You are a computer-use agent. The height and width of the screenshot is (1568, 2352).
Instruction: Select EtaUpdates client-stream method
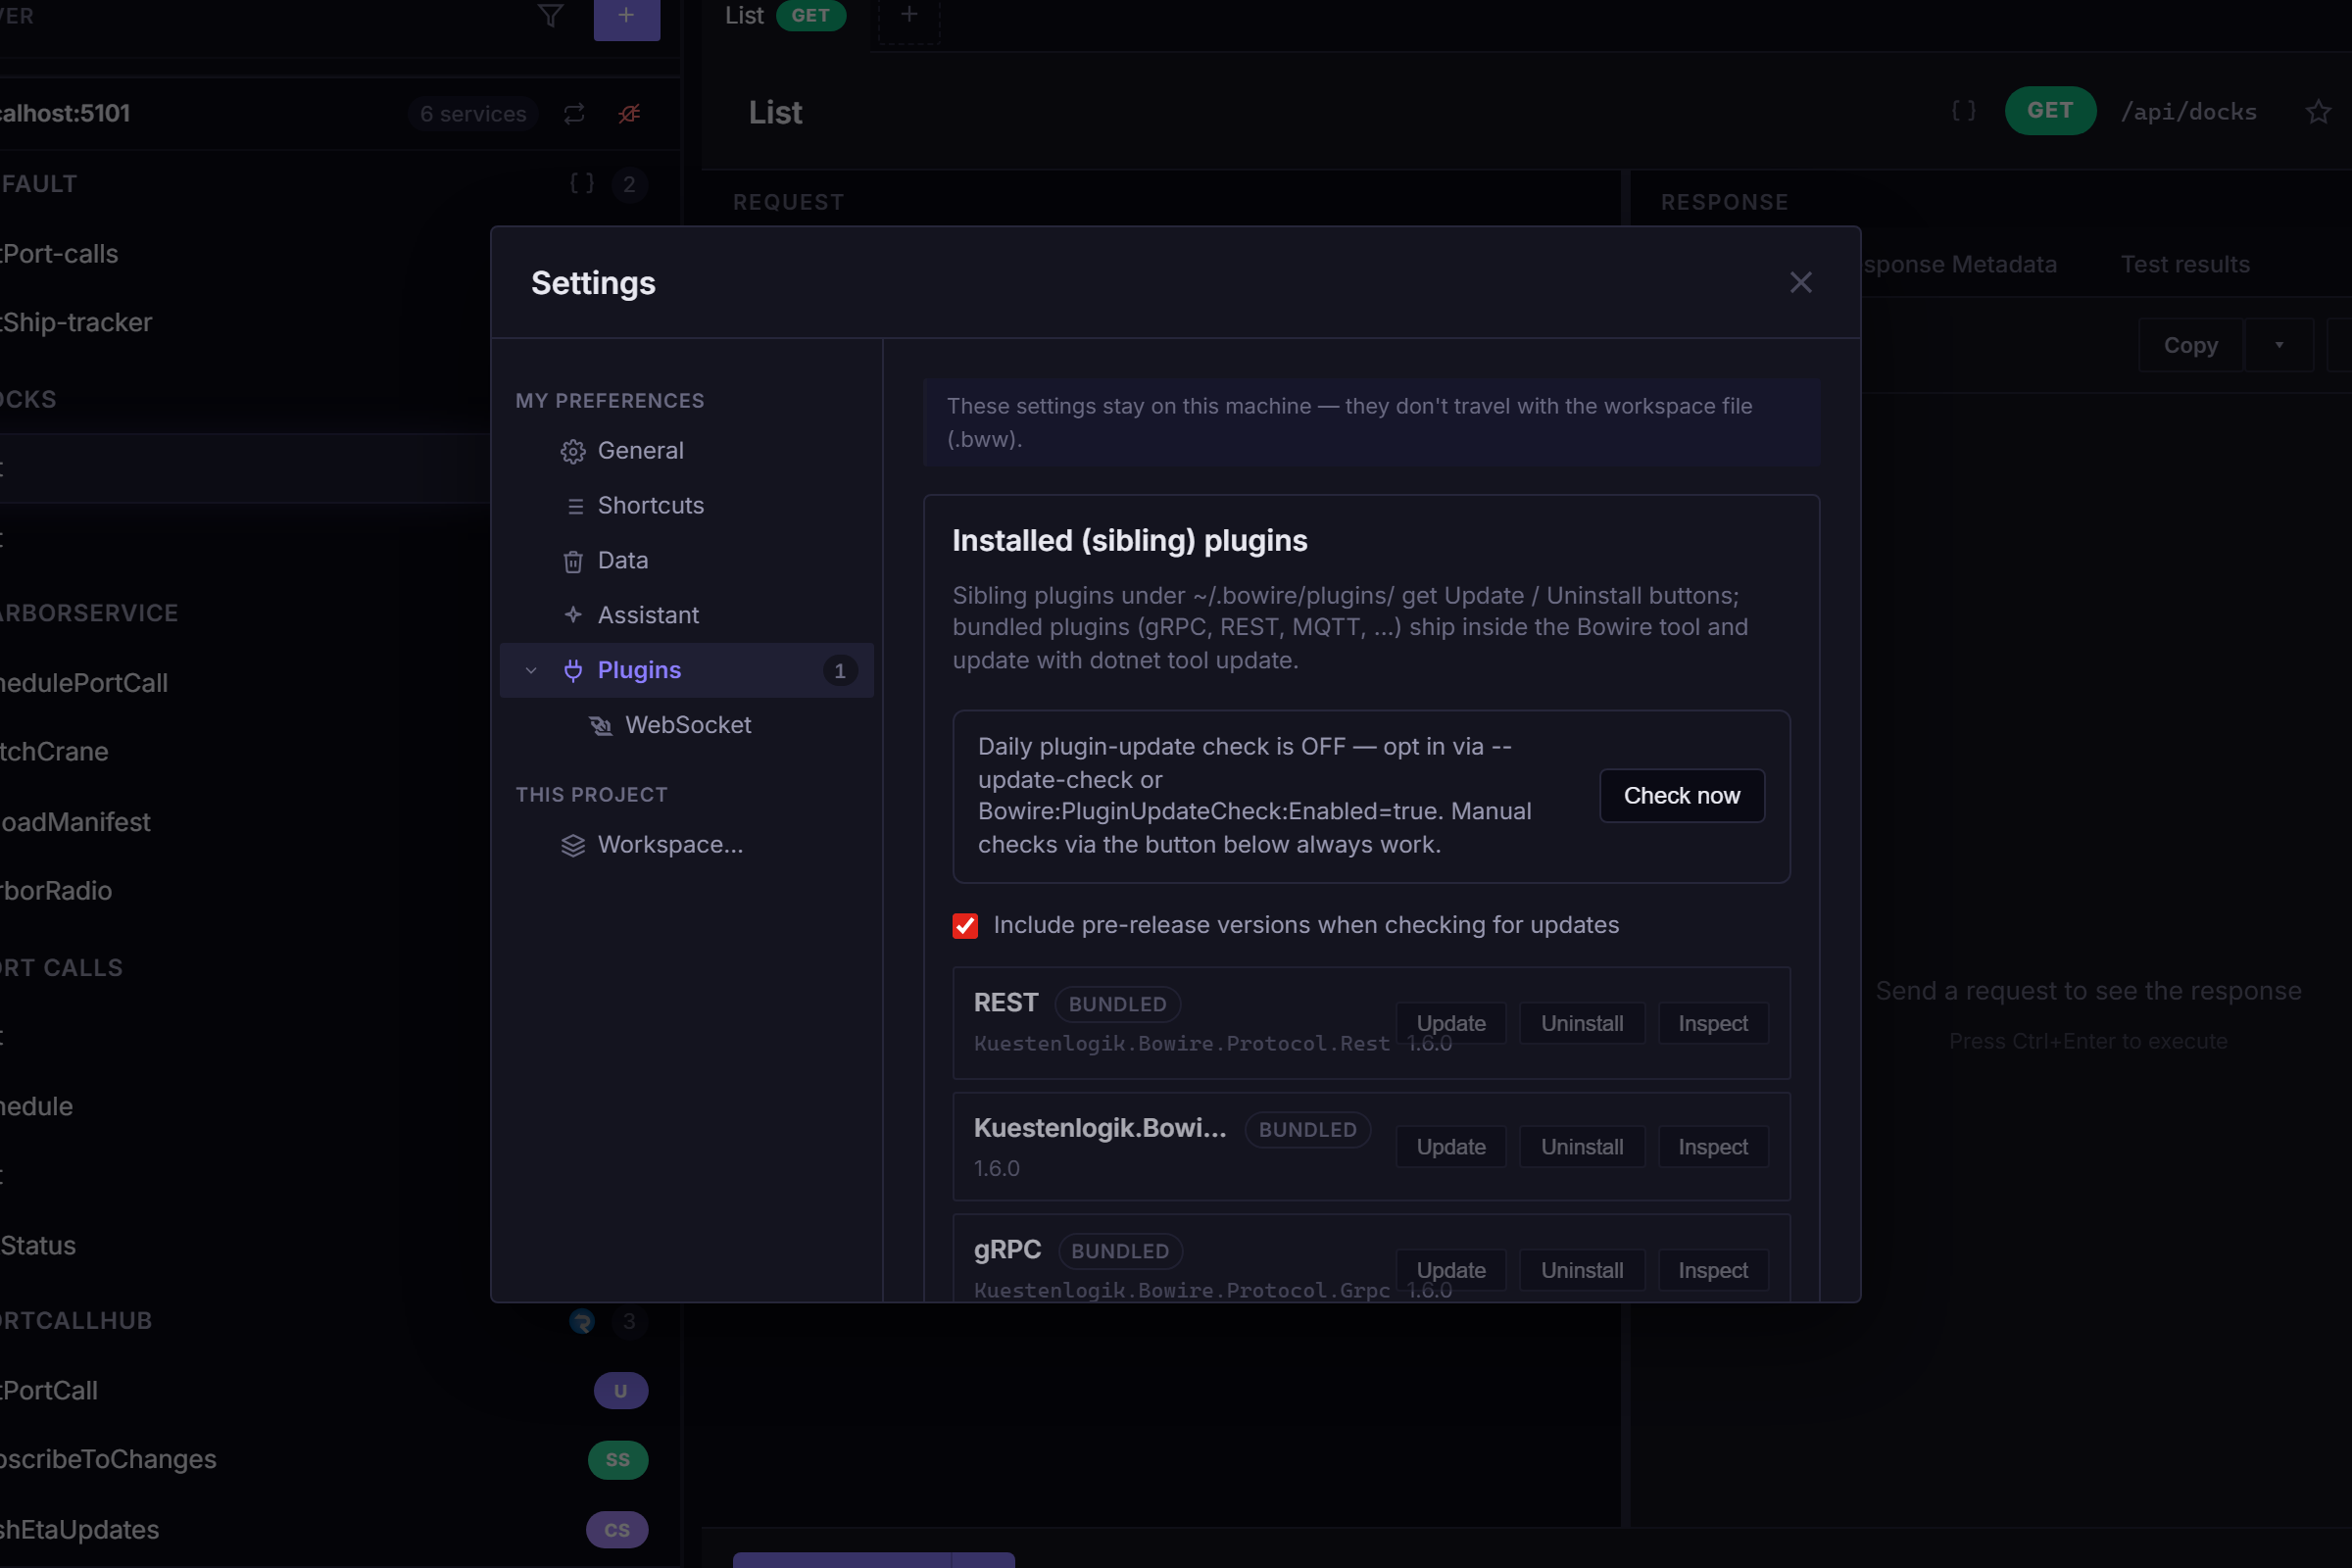pyautogui.click(x=340, y=1530)
